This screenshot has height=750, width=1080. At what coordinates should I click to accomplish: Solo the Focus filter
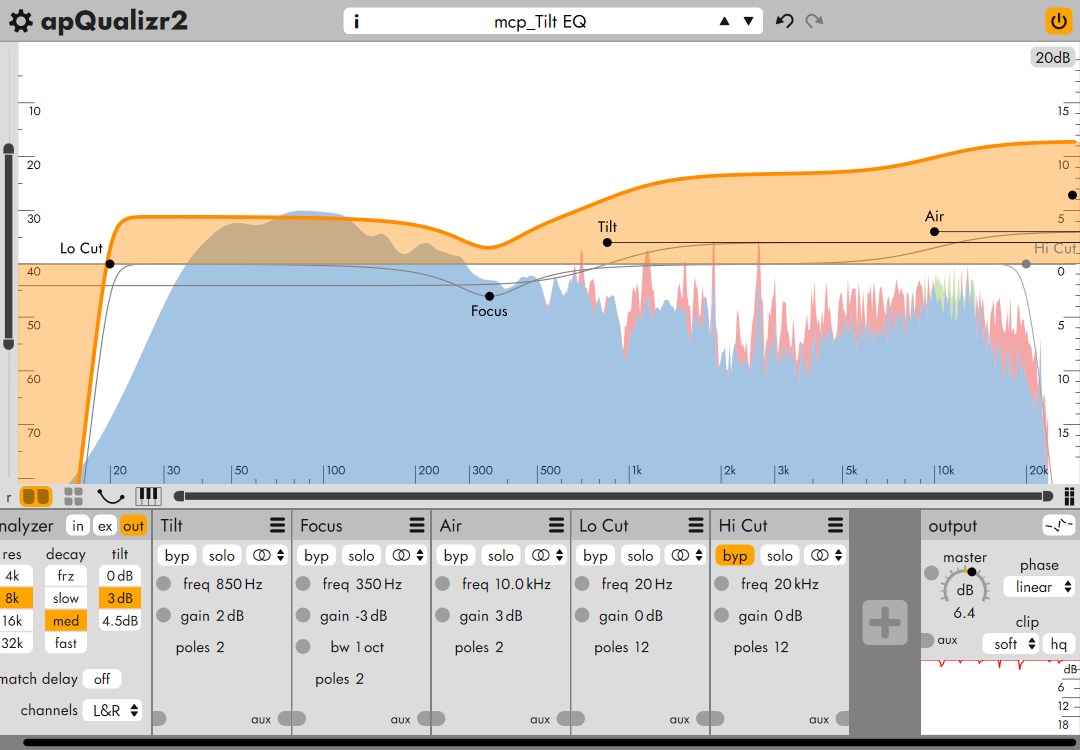point(361,556)
